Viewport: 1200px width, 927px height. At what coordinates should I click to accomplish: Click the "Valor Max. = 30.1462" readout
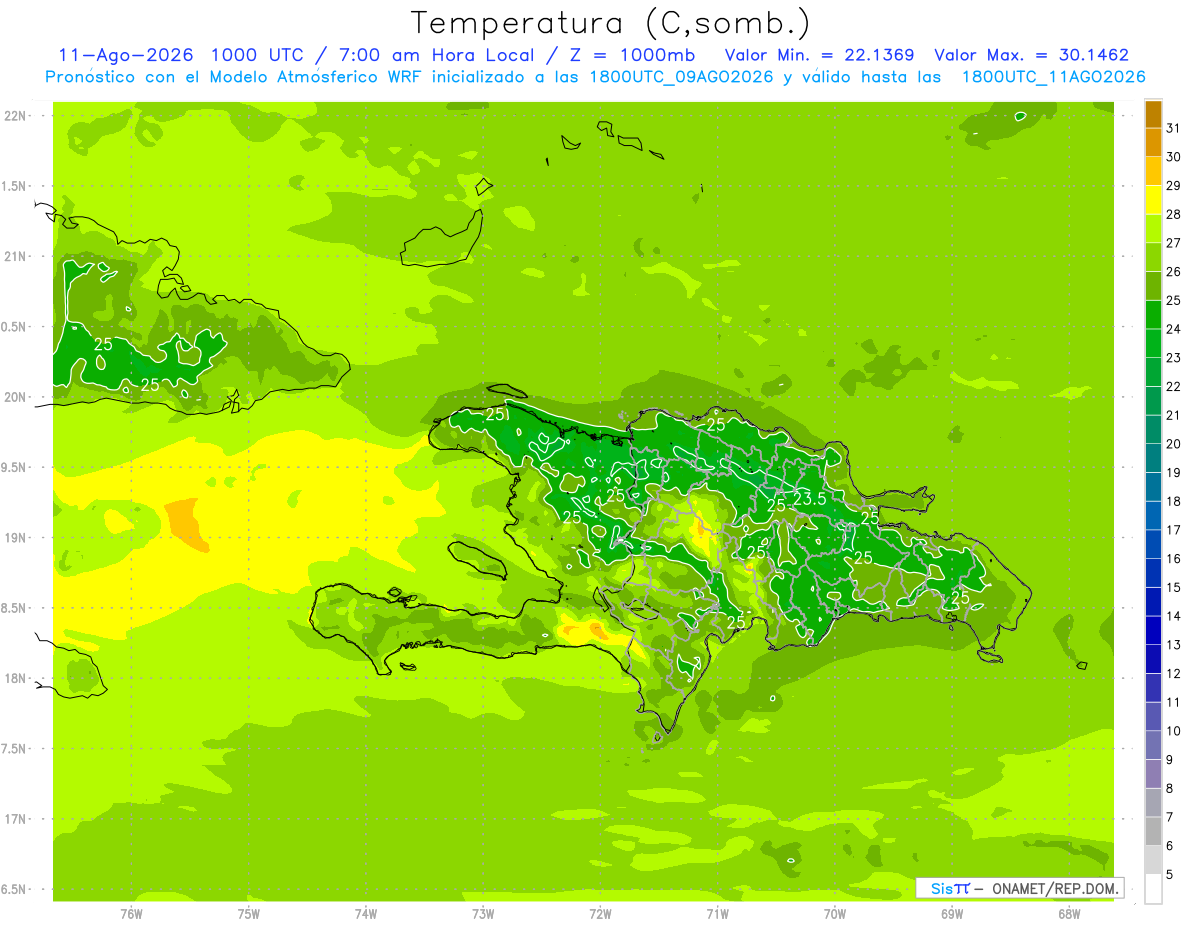[1031, 55]
